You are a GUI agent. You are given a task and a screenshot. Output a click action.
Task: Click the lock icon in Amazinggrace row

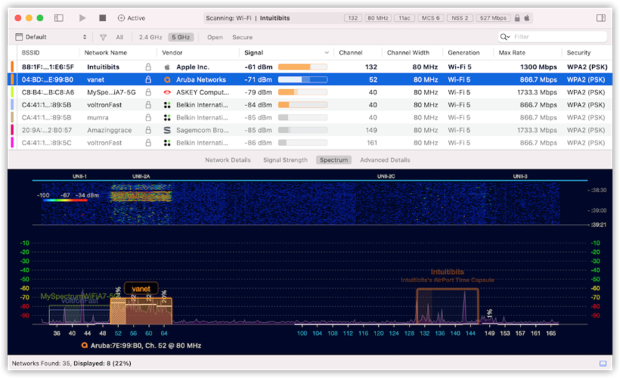pyautogui.click(x=148, y=130)
